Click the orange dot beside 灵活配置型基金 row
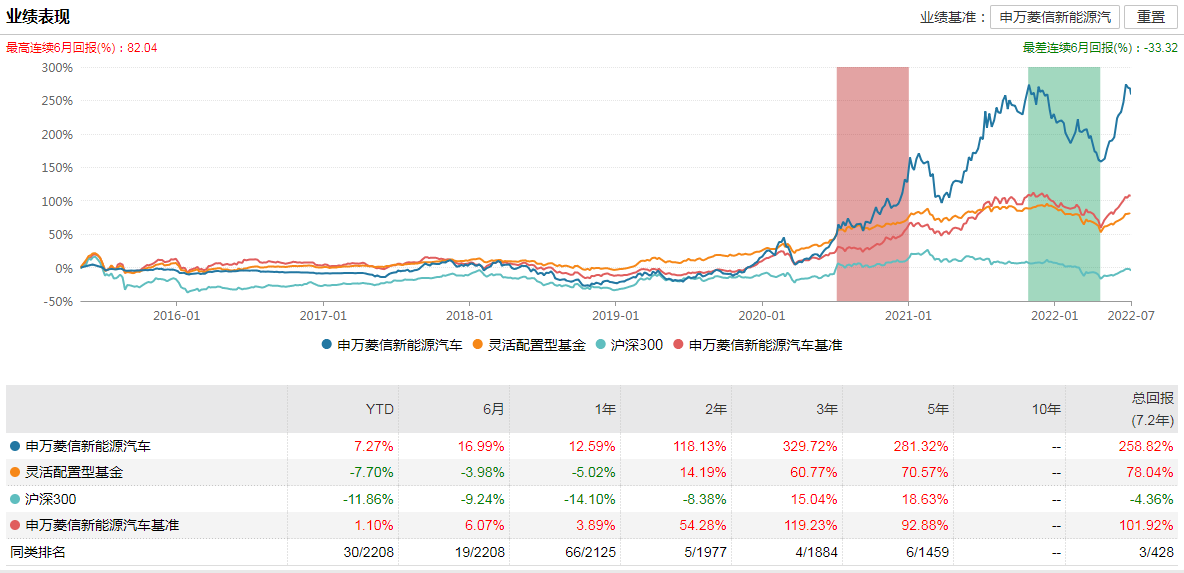 point(14,472)
